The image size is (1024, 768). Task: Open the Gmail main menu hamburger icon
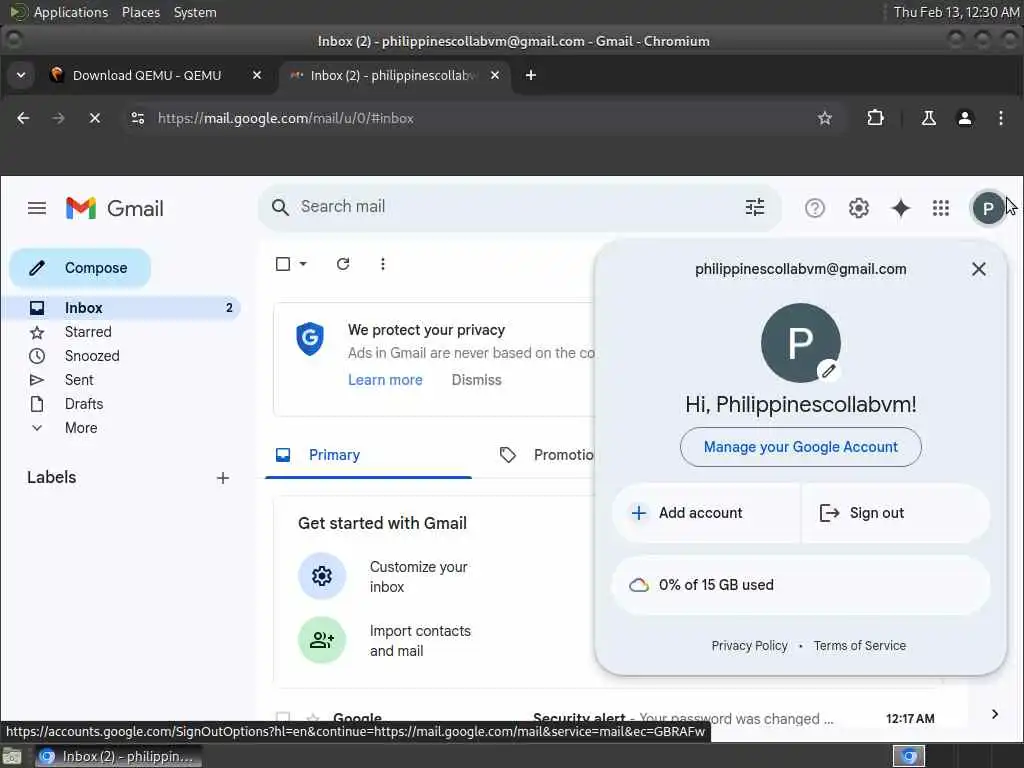(x=37, y=208)
